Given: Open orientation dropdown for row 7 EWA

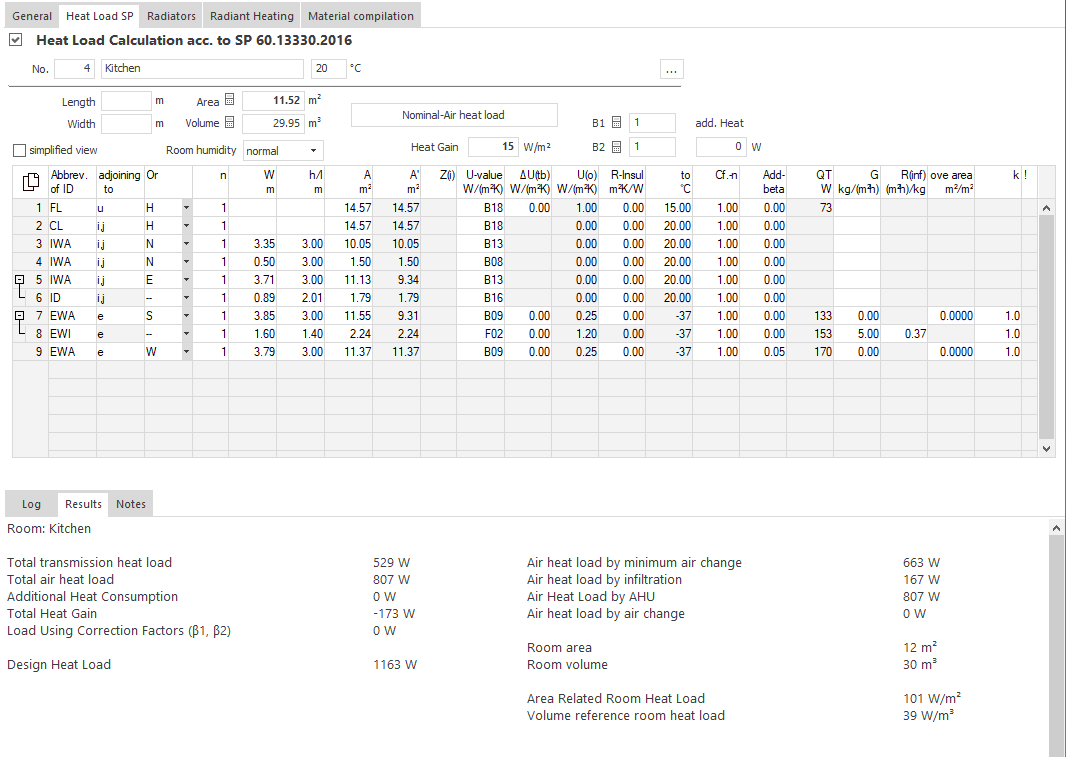Looking at the screenshot, I should pos(186,316).
